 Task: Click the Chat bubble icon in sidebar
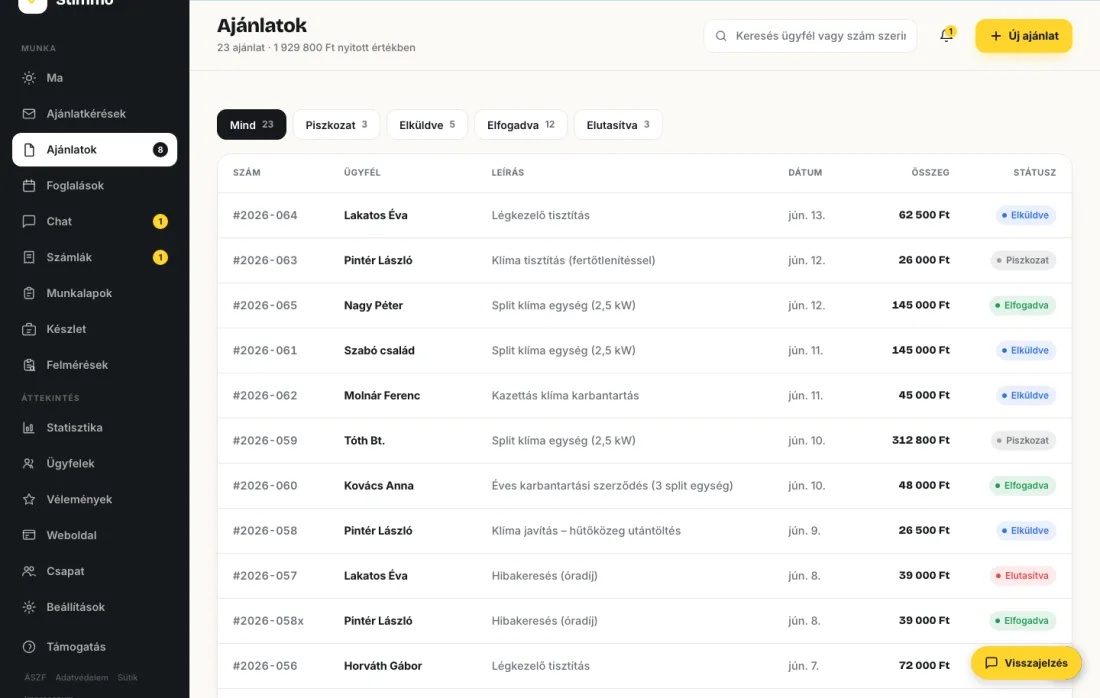29,221
